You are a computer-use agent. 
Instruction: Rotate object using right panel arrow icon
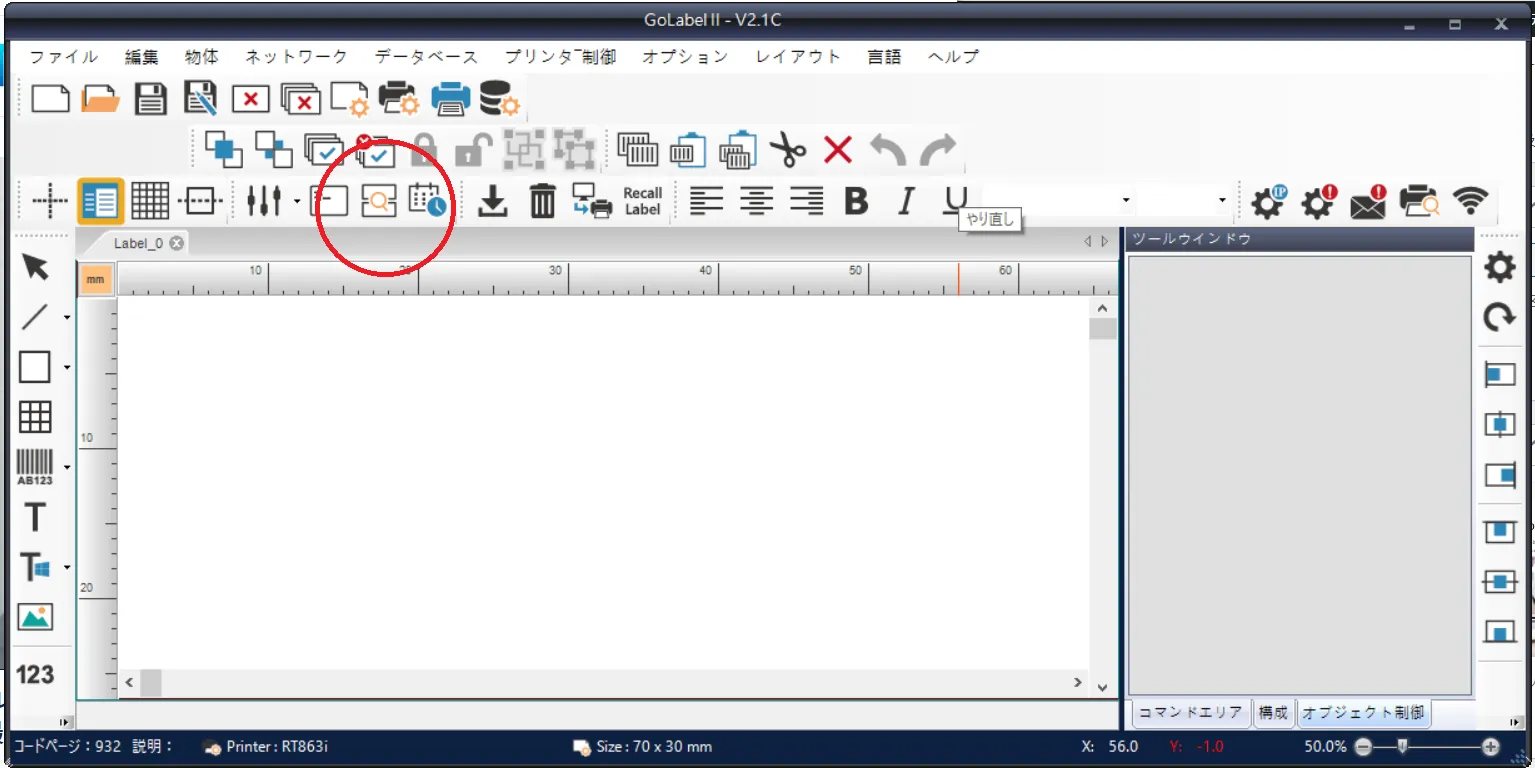(x=1499, y=317)
